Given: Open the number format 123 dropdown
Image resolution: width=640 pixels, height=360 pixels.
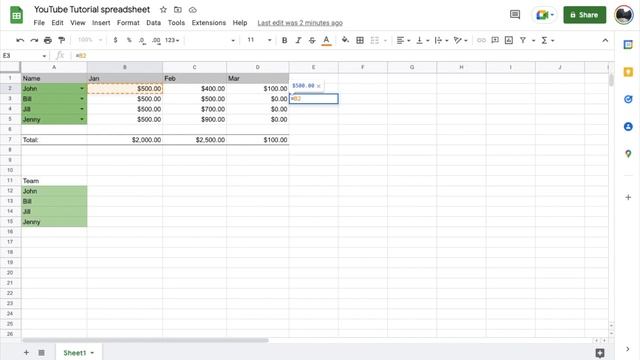Looking at the screenshot, I should 172,40.
